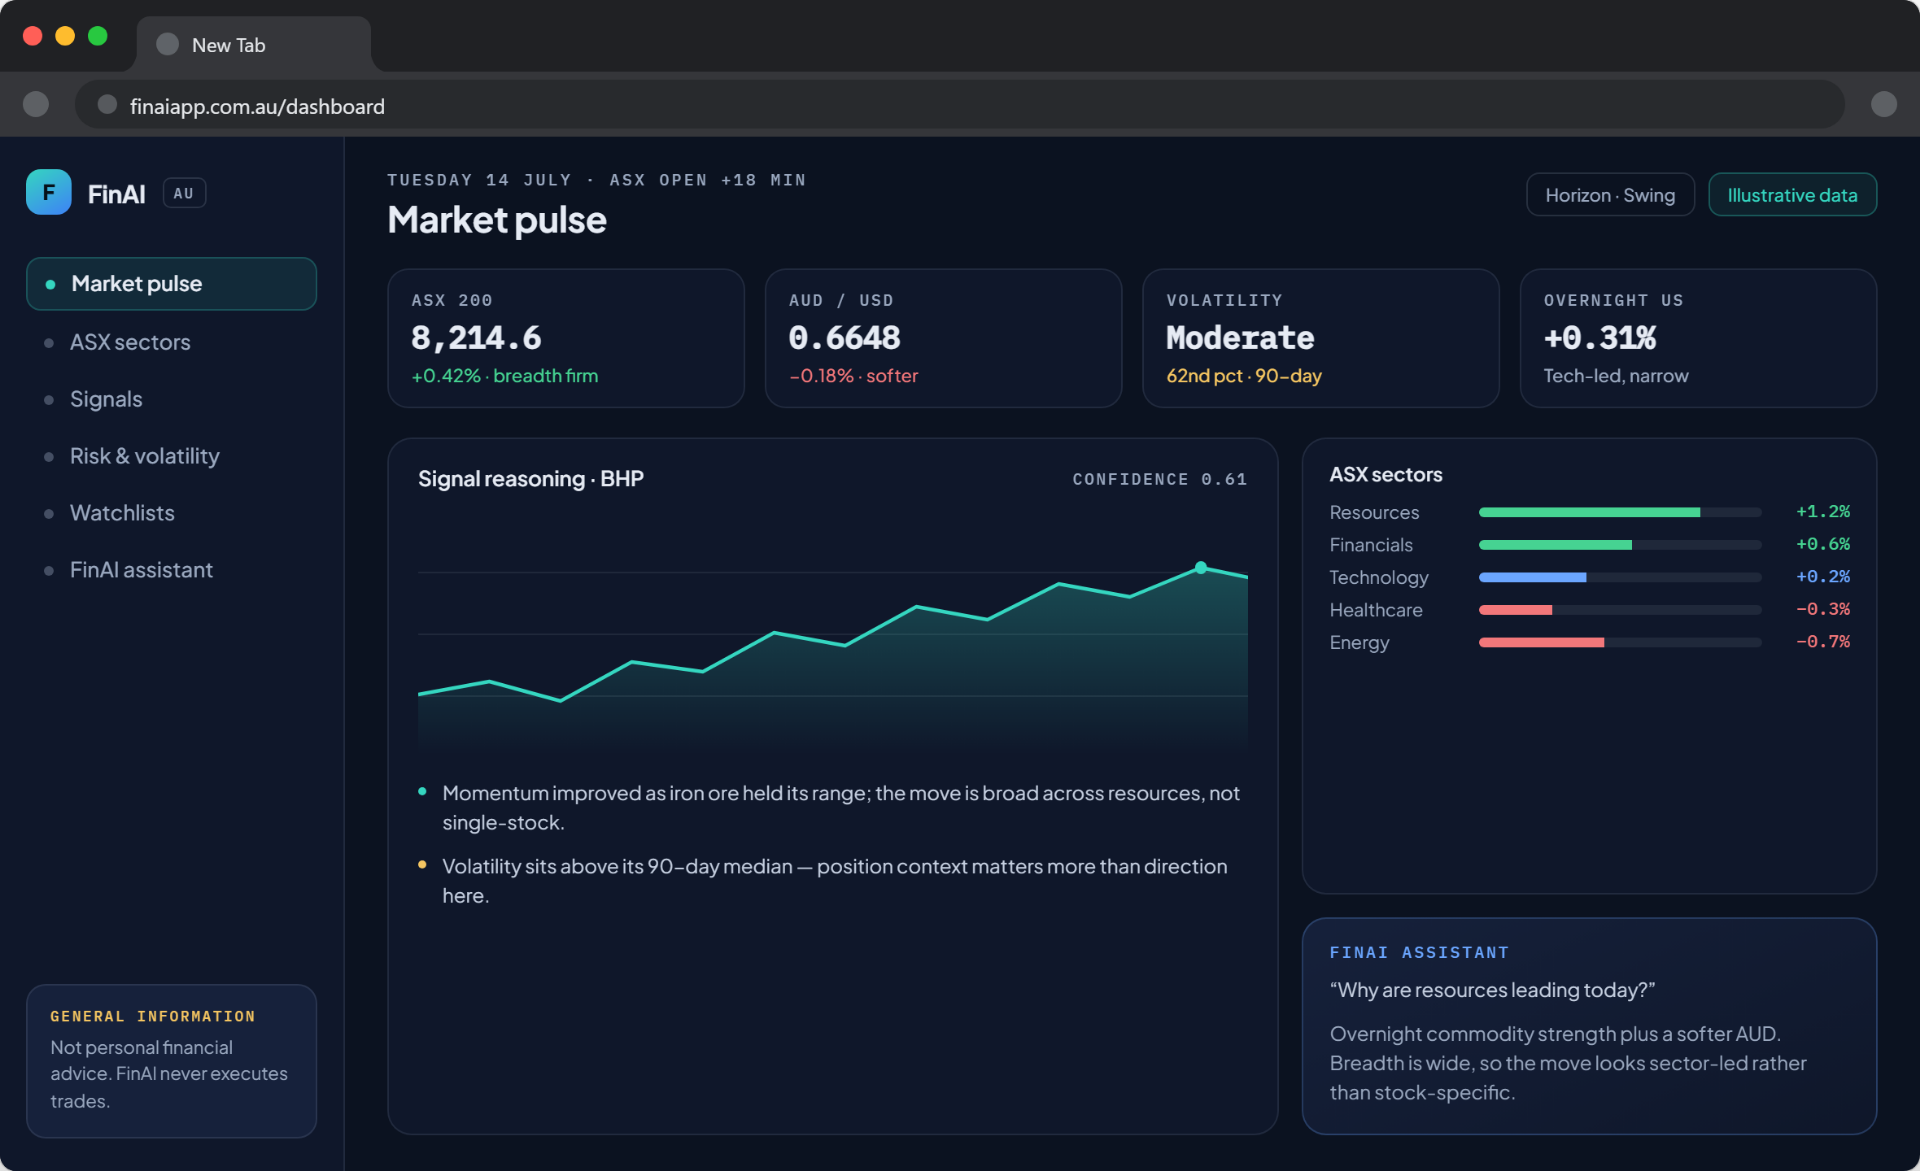The width and height of the screenshot is (1920, 1171).
Task: Click the AU region badge
Action: (x=184, y=193)
